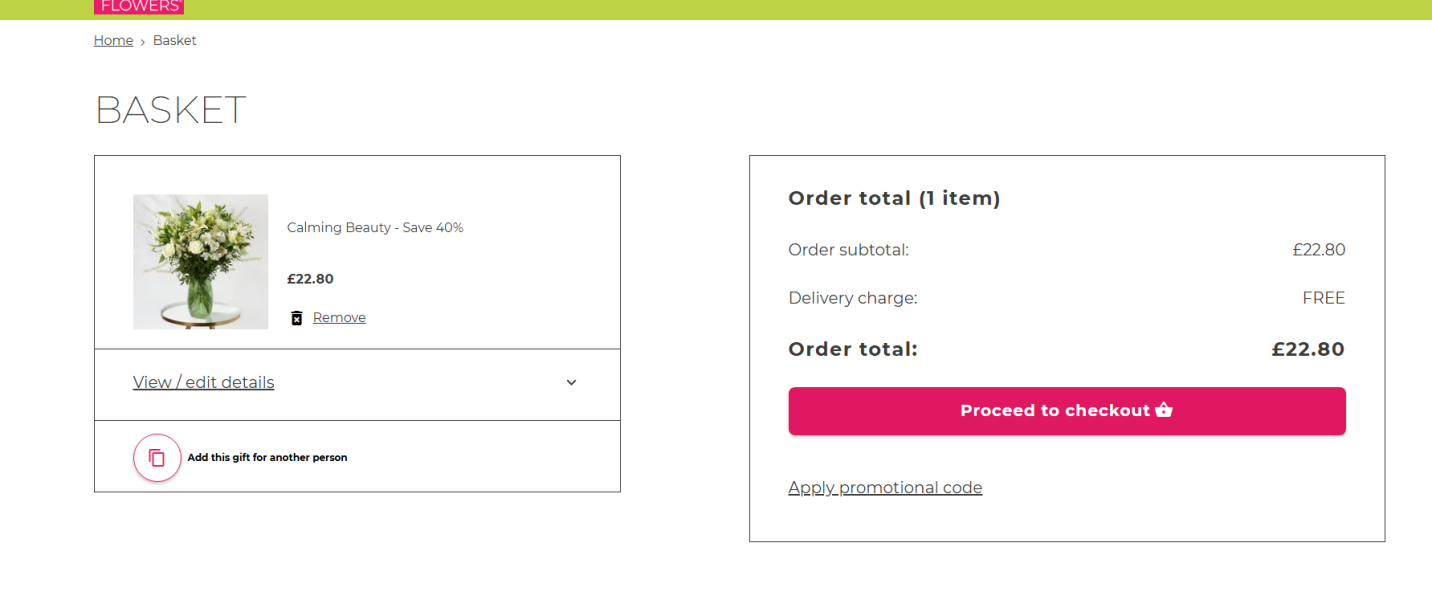Open the View / edit details link
Image resolution: width=1432 pixels, height=600 pixels.
pyautogui.click(x=203, y=383)
